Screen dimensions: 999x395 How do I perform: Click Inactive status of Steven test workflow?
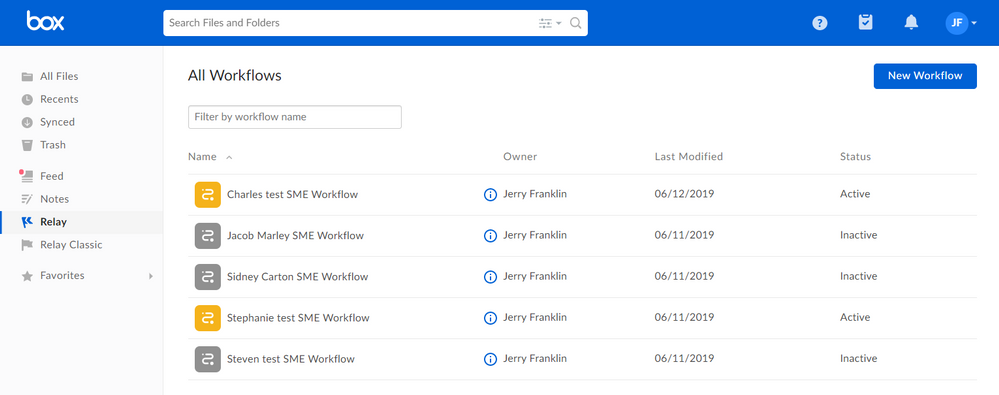tap(858, 359)
